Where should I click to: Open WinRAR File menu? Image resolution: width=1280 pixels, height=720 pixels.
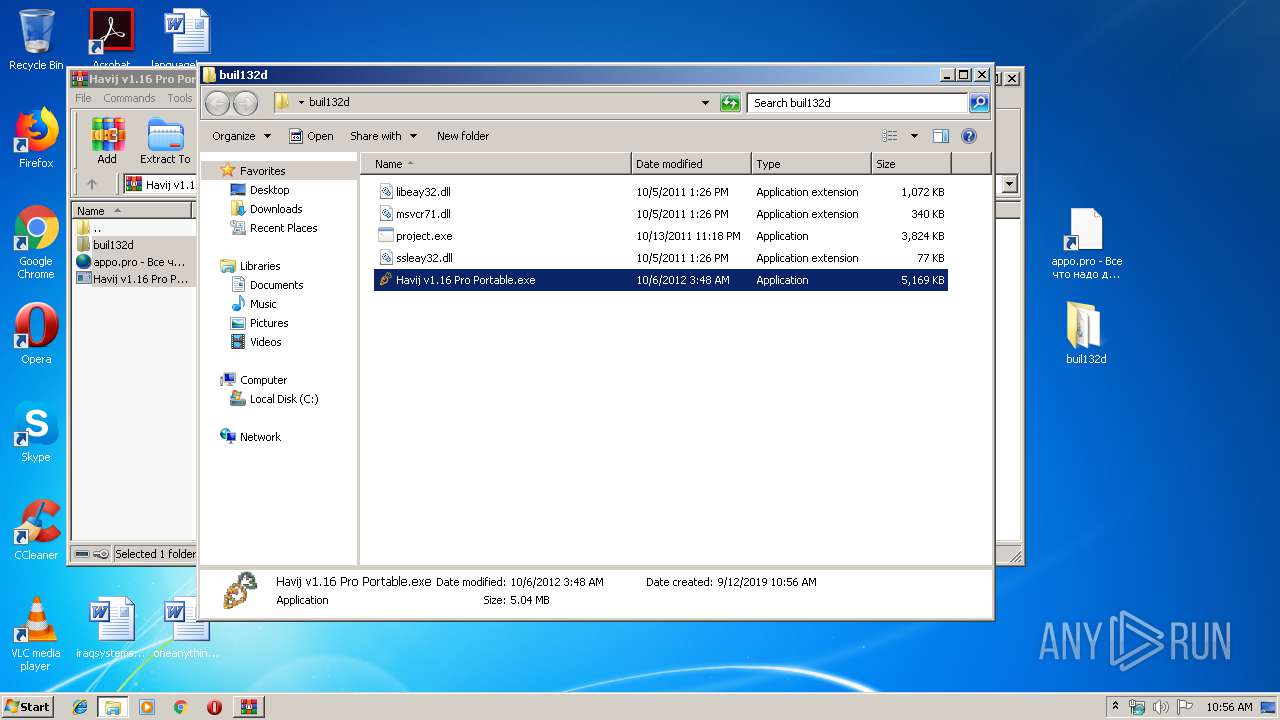(83, 98)
